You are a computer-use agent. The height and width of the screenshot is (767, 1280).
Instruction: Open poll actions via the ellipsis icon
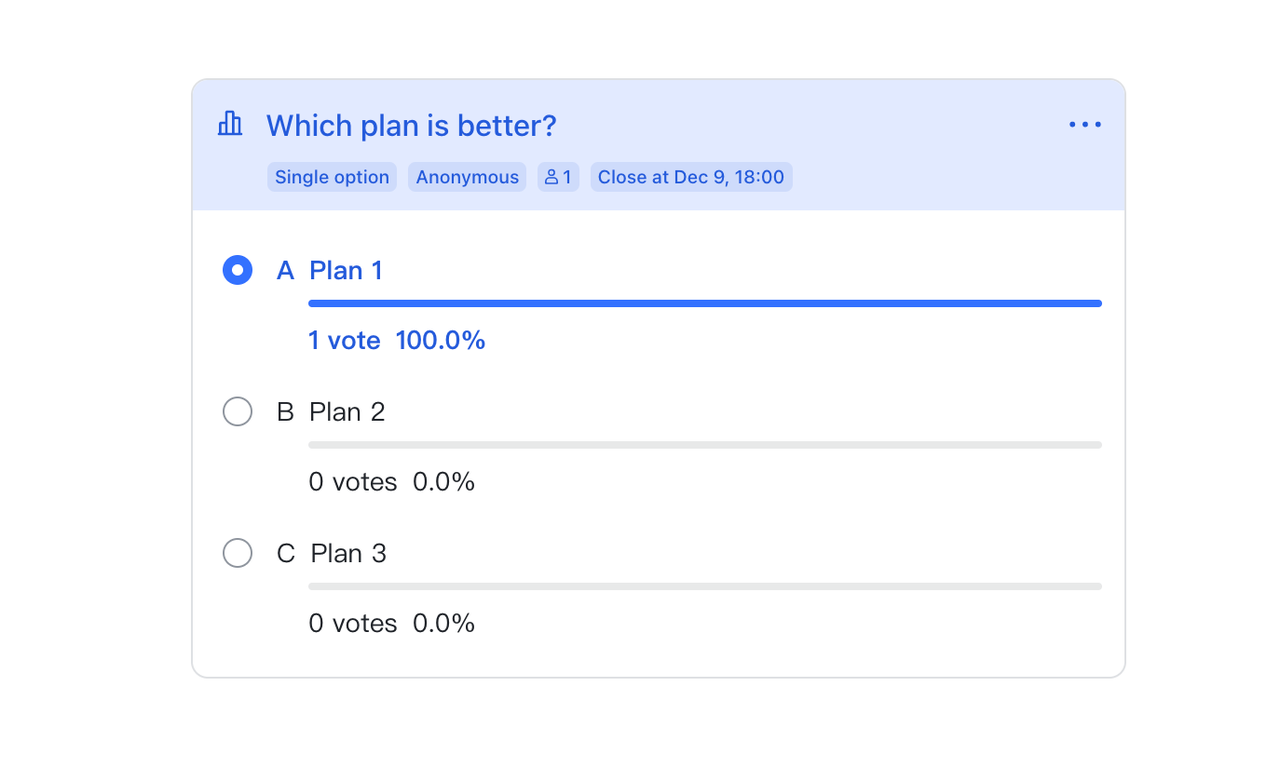[1085, 124]
